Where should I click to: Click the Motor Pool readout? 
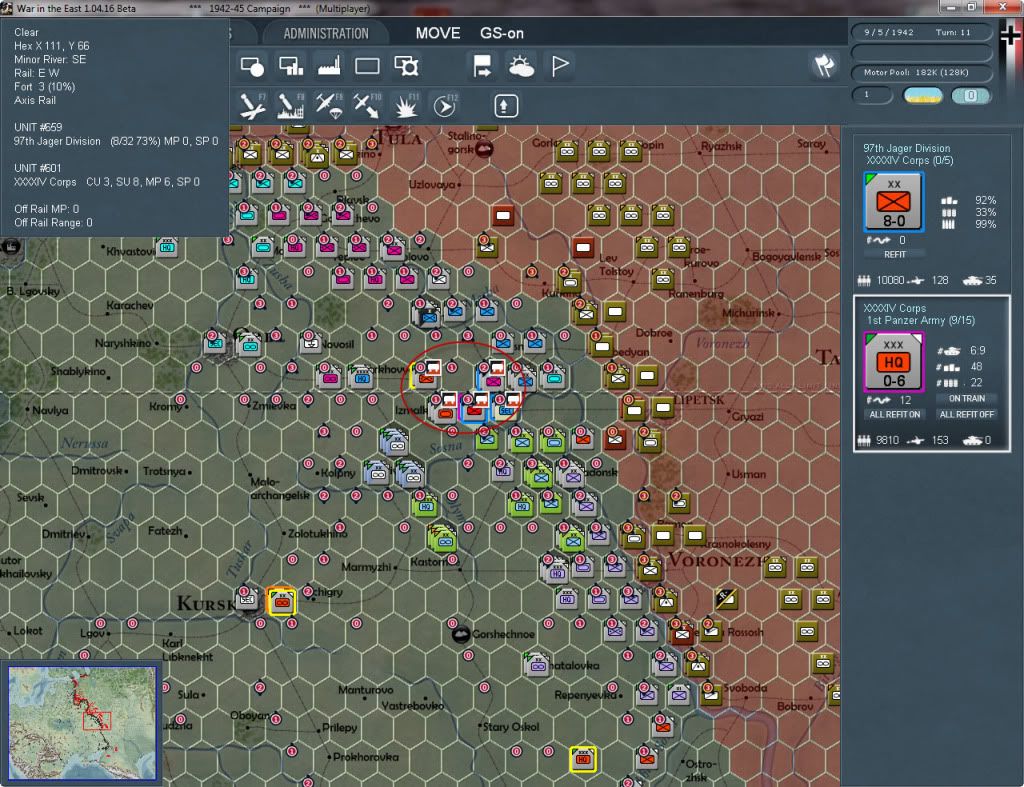921,72
